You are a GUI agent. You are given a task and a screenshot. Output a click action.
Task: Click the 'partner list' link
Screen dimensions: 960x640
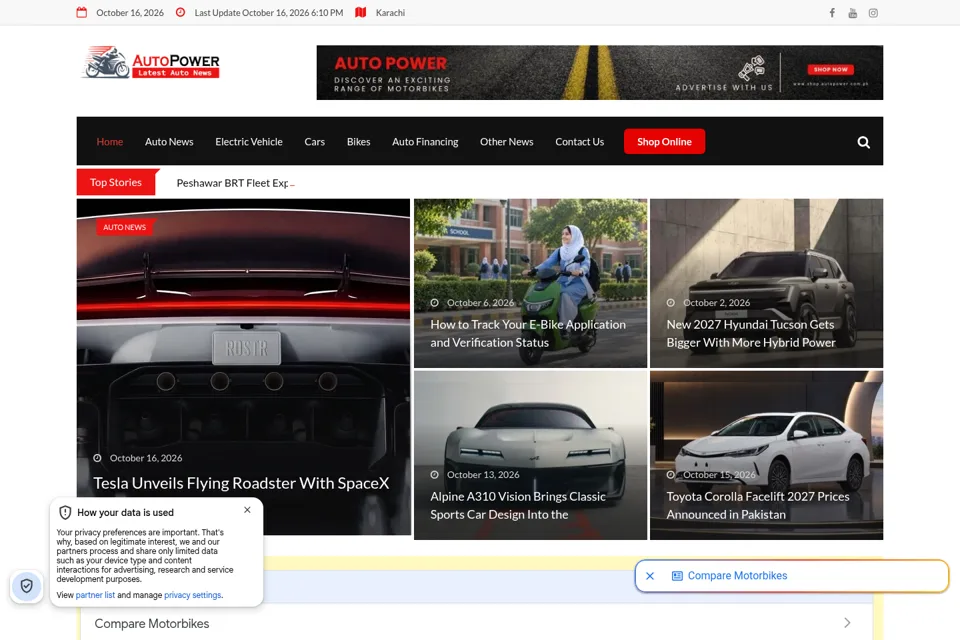coord(95,595)
